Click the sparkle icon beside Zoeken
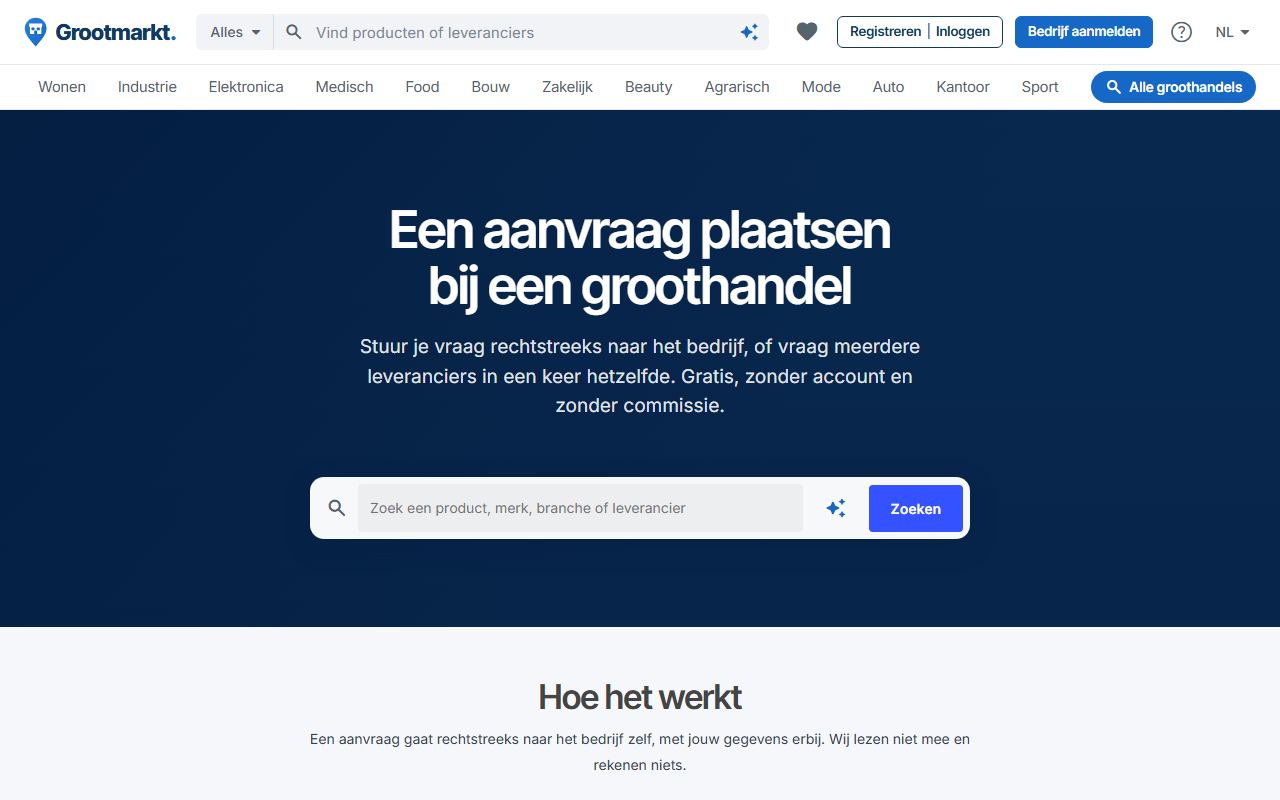This screenshot has height=800, width=1280. point(836,508)
